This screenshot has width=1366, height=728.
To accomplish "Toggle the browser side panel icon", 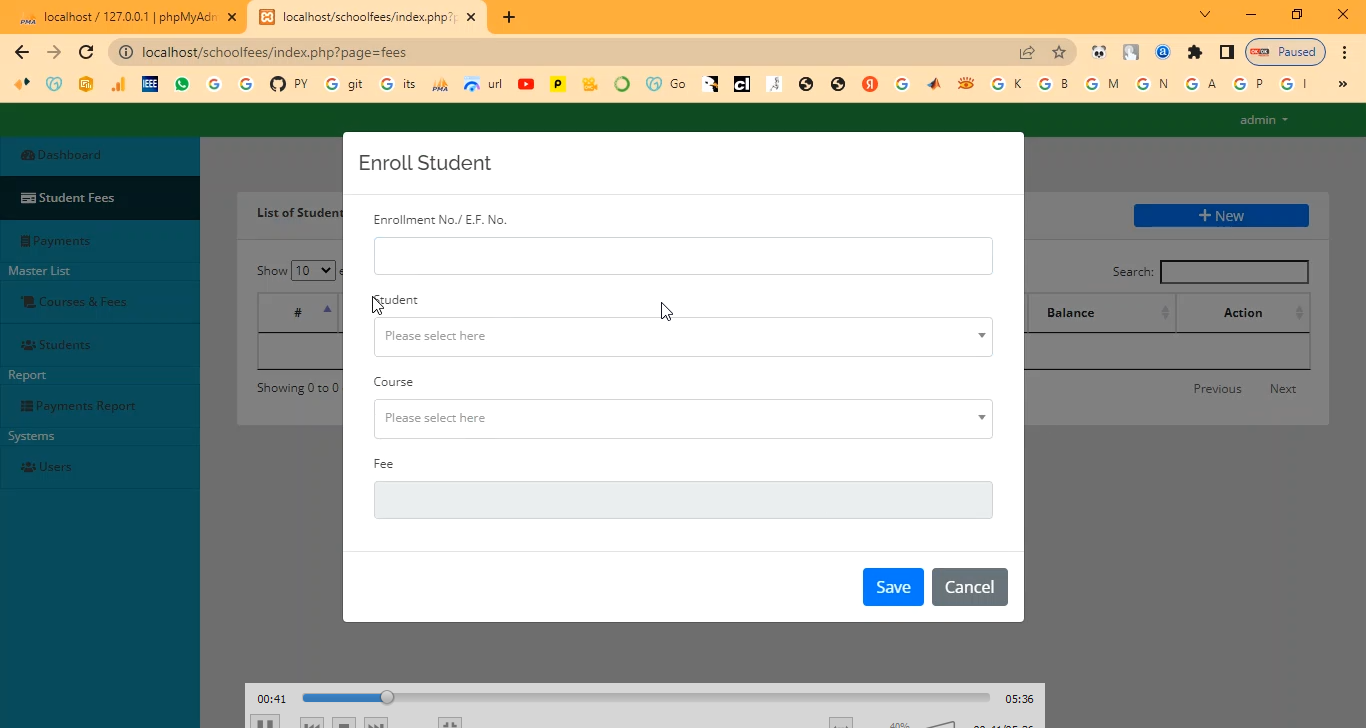I will [1226, 52].
